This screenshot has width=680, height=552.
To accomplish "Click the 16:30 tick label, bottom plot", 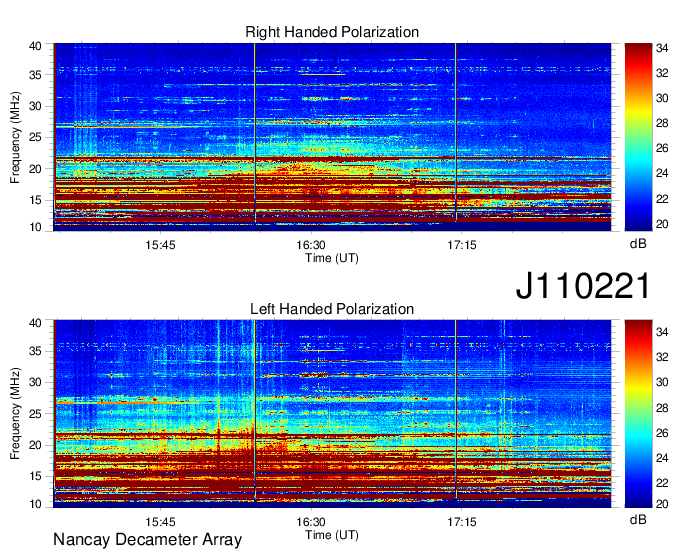I will pos(311,522).
